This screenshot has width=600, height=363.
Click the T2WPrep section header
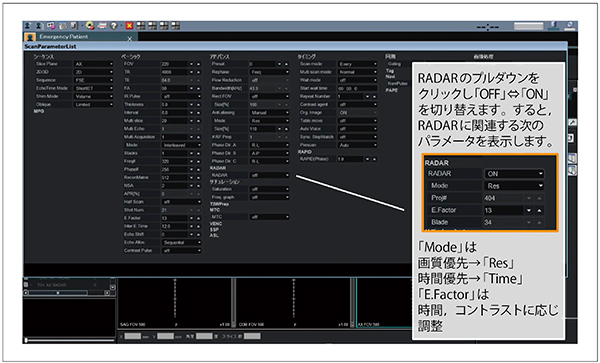tap(219, 204)
